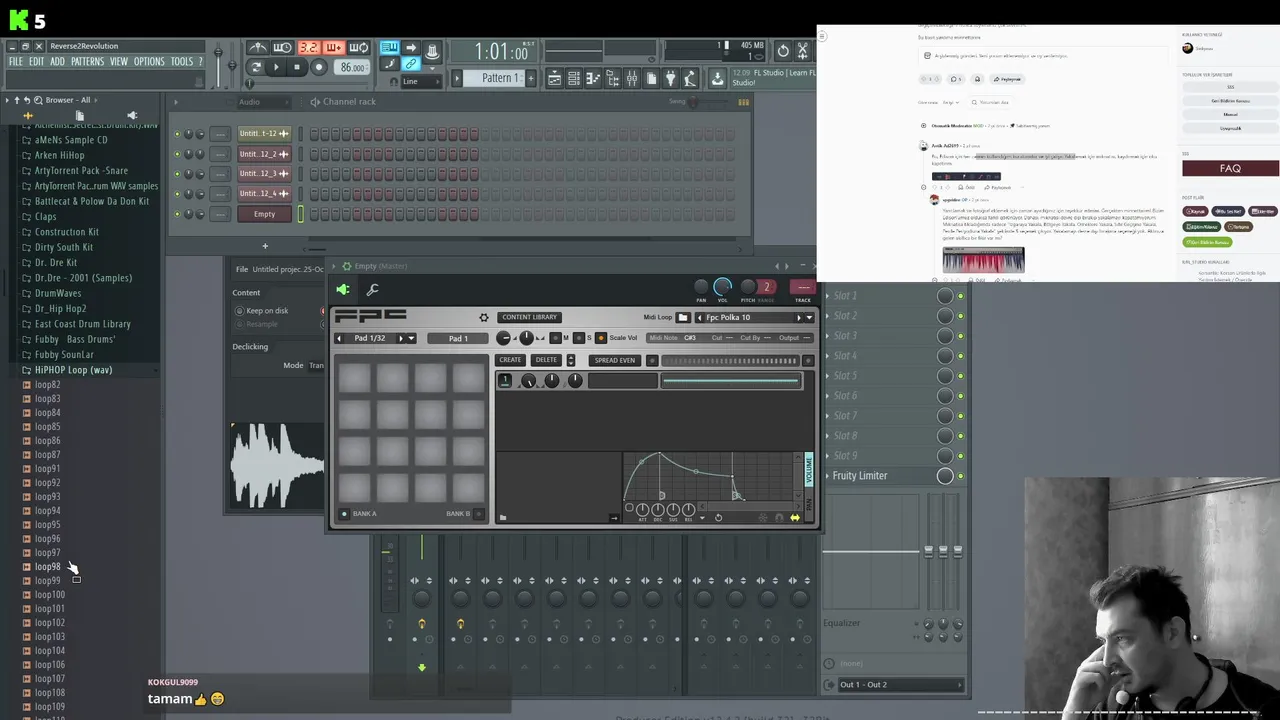Viewport: 1280px width, 720px height.
Task: Click the SPREAD EVEN button
Action: point(614,360)
